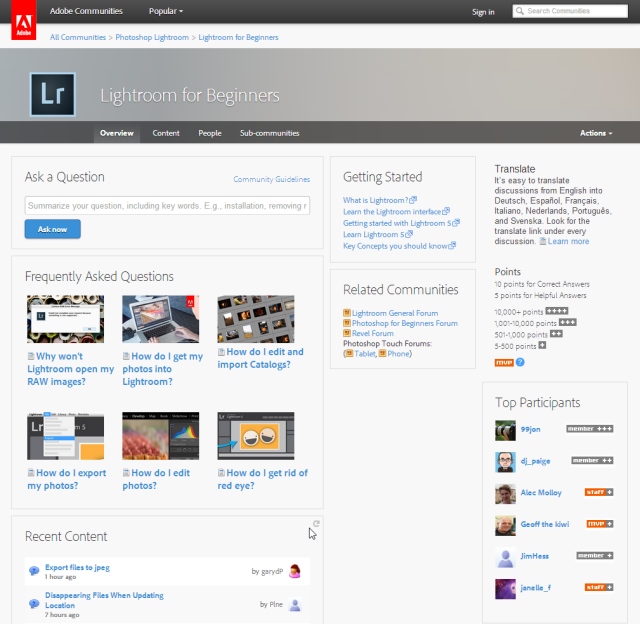Open Geoff the kiwi's profile link
640x624 pixels.
click(544, 524)
